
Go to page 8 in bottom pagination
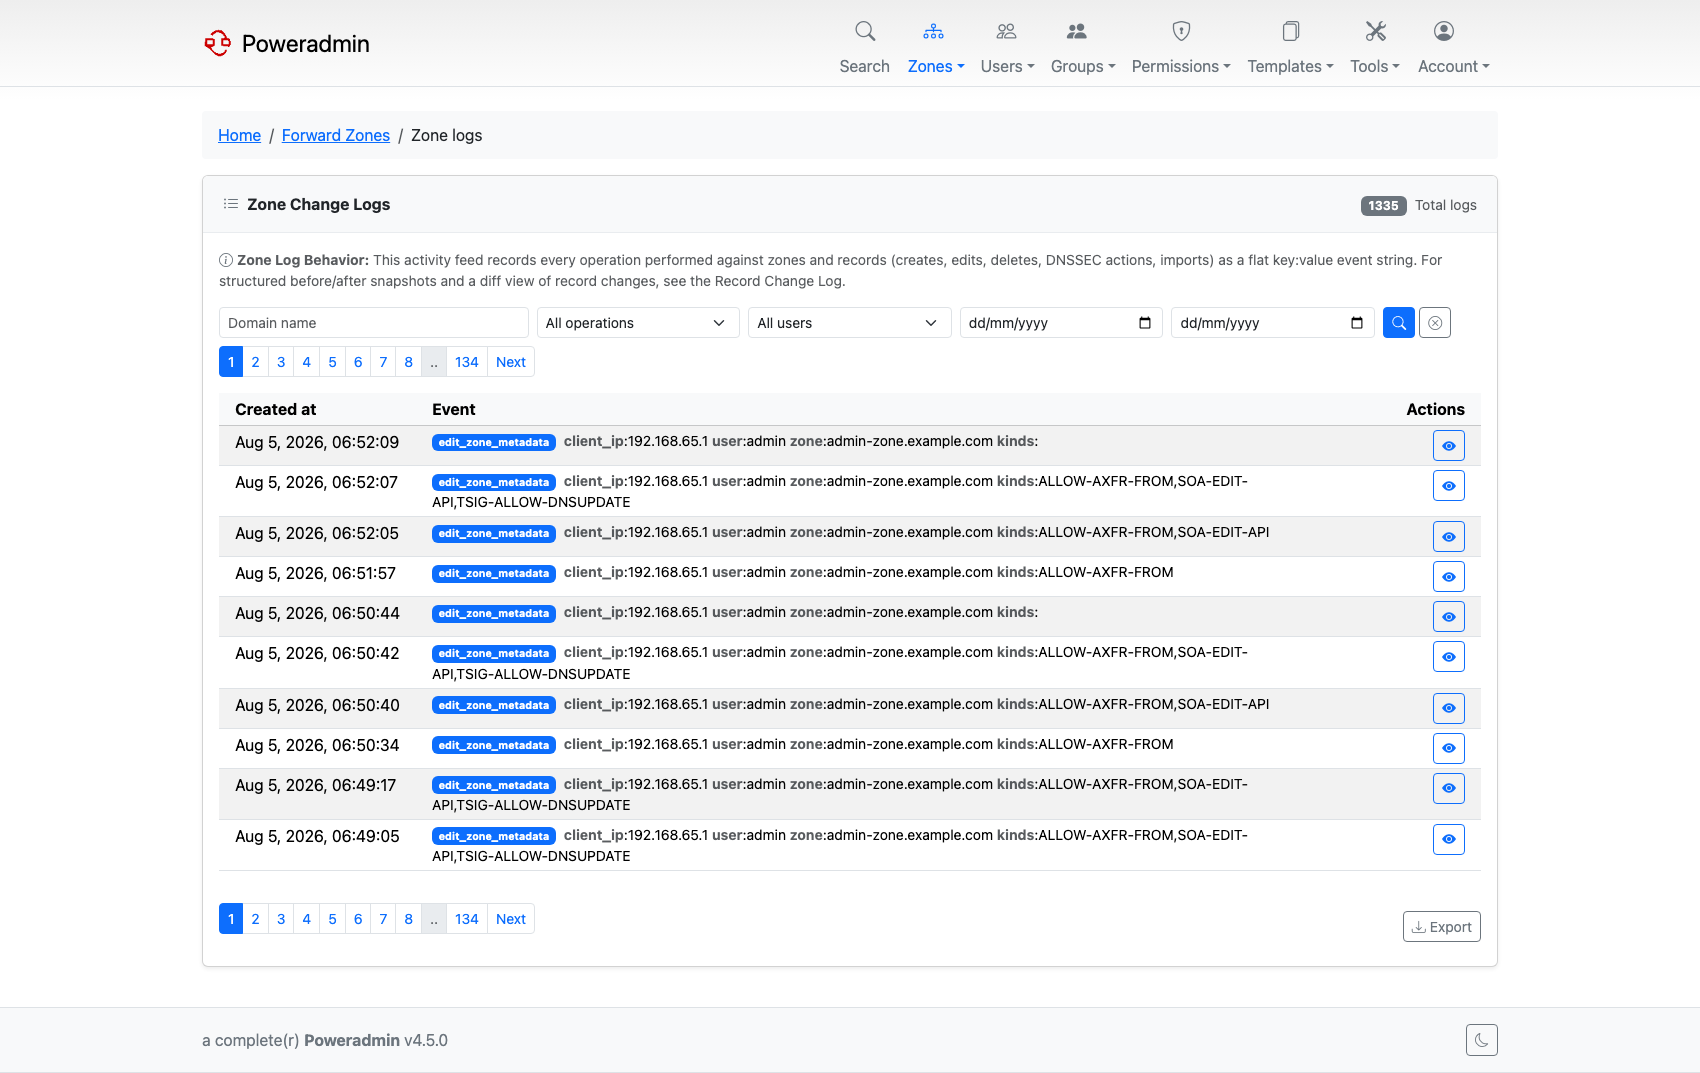[x=409, y=919]
